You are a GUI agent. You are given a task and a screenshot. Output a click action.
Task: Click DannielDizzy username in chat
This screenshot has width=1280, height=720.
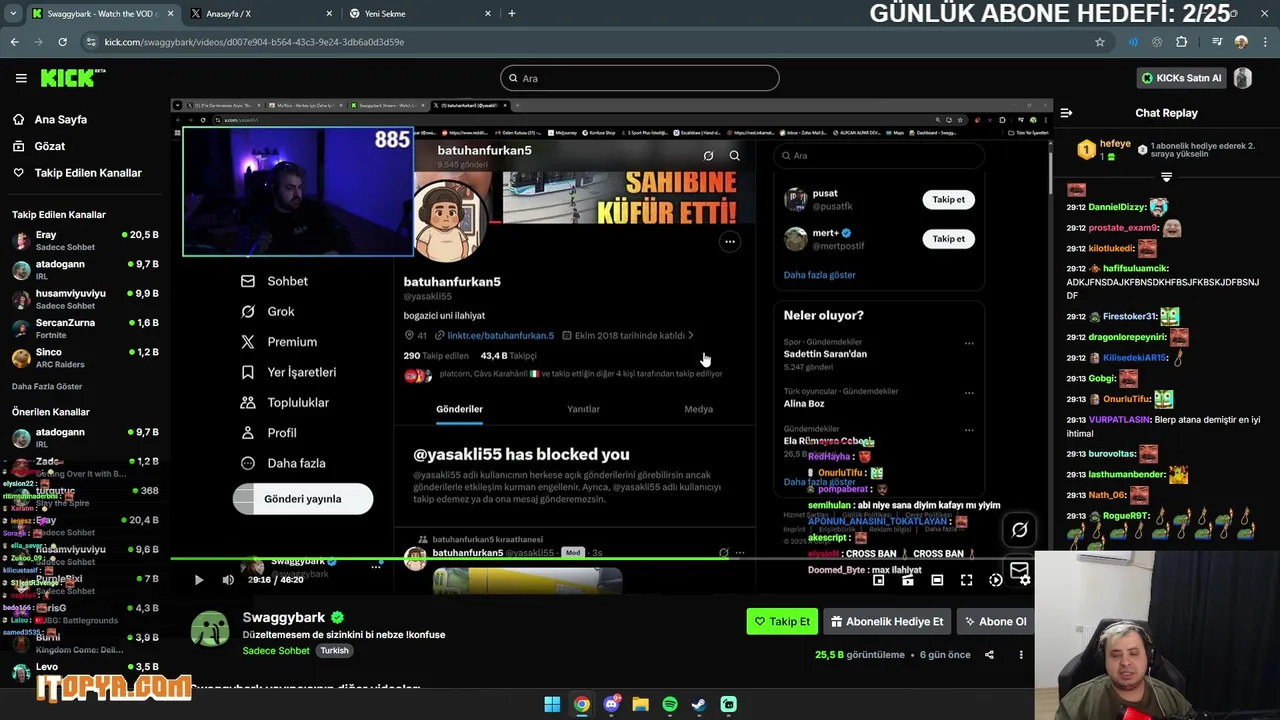click(x=1117, y=207)
